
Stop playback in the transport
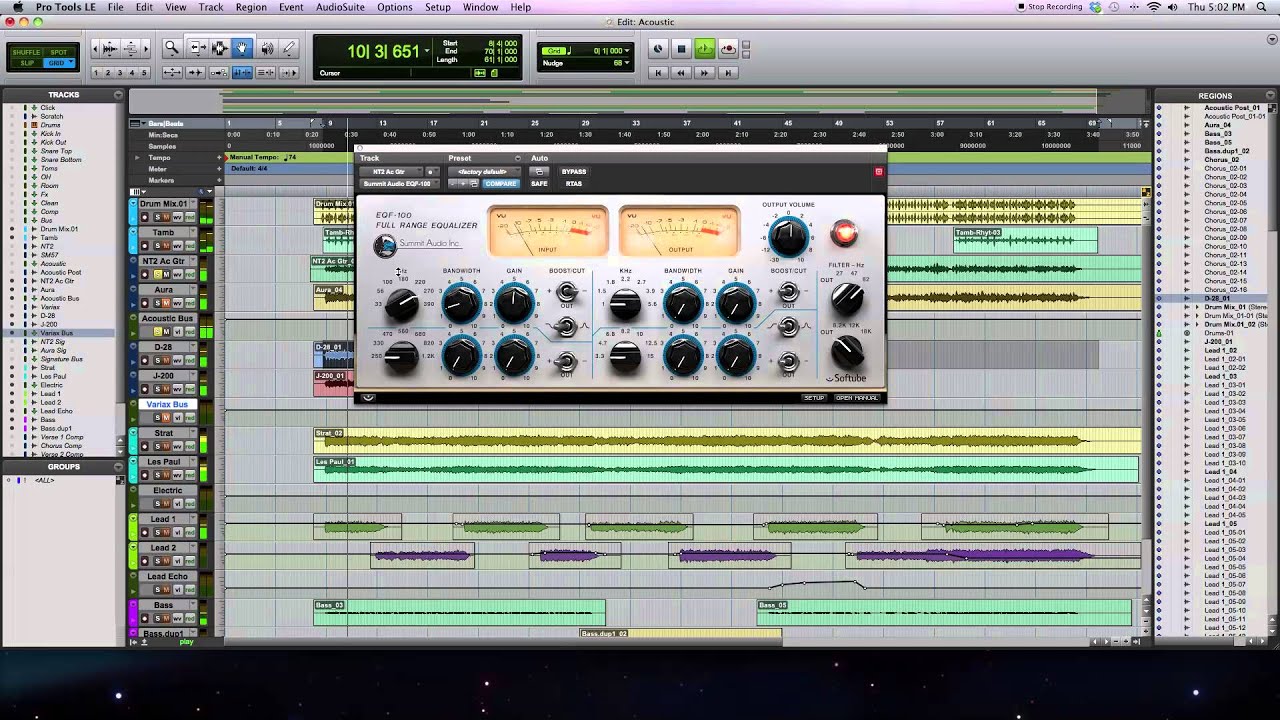(681, 49)
